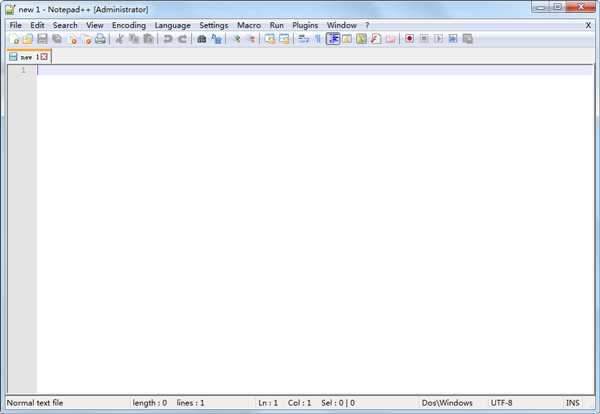
Task: Click "Normal text file" in the status bar
Action: point(35,403)
